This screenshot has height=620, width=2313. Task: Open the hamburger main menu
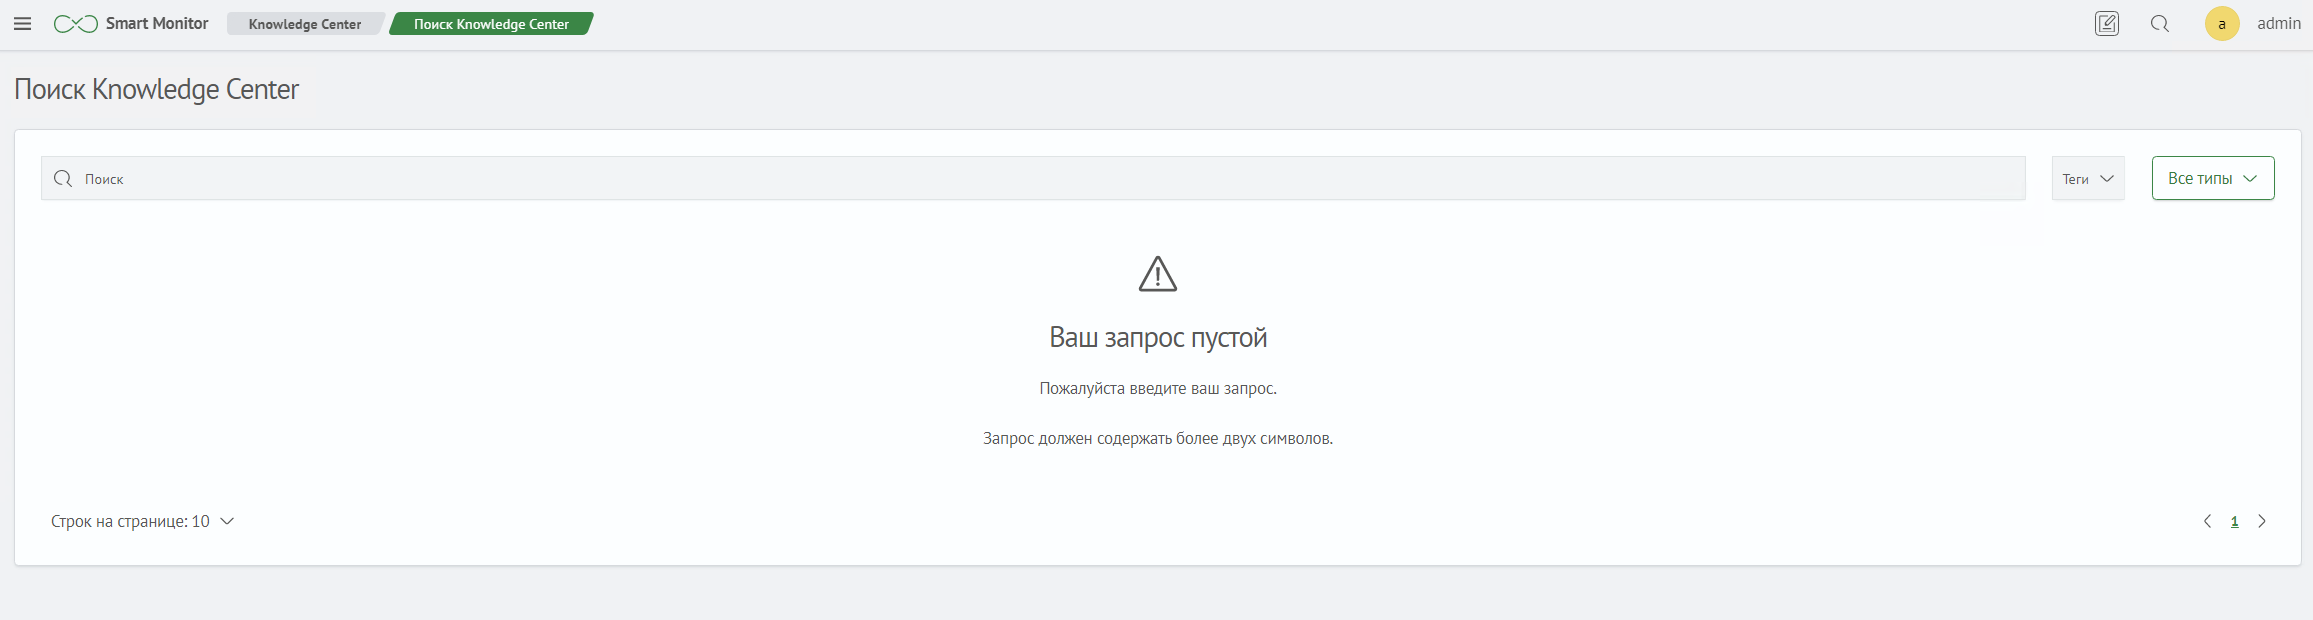tap(22, 24)
